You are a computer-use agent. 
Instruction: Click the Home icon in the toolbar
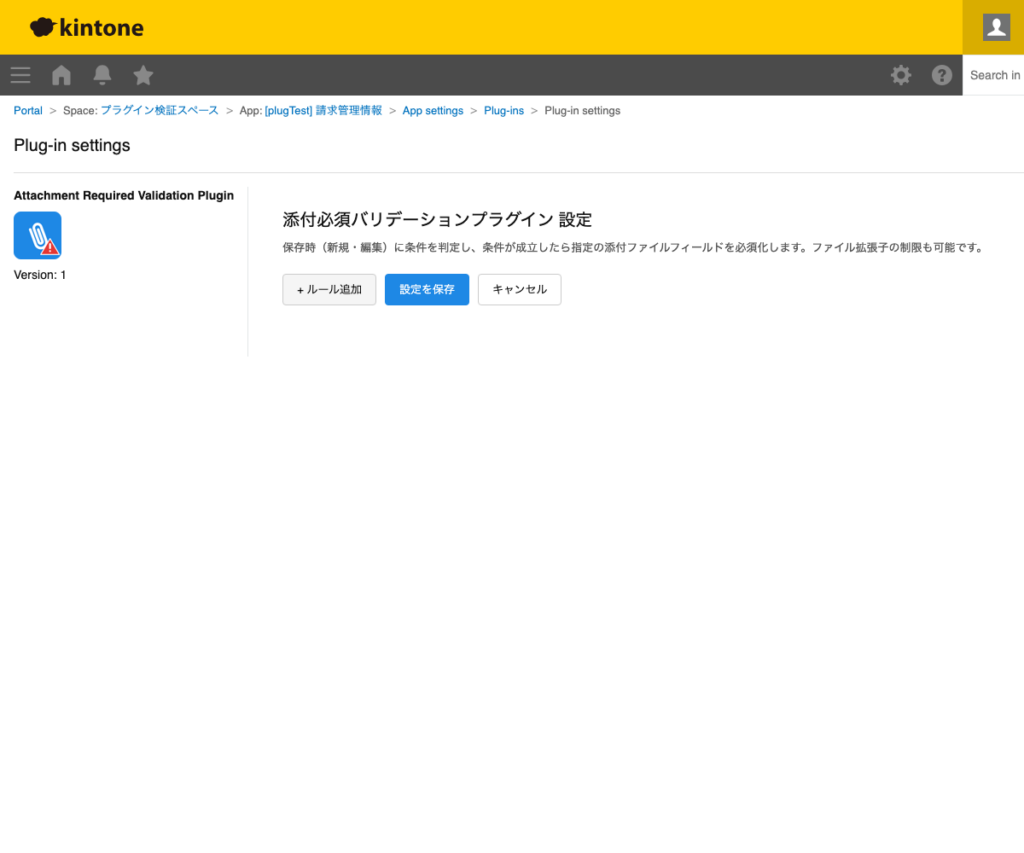click(61, 75)
